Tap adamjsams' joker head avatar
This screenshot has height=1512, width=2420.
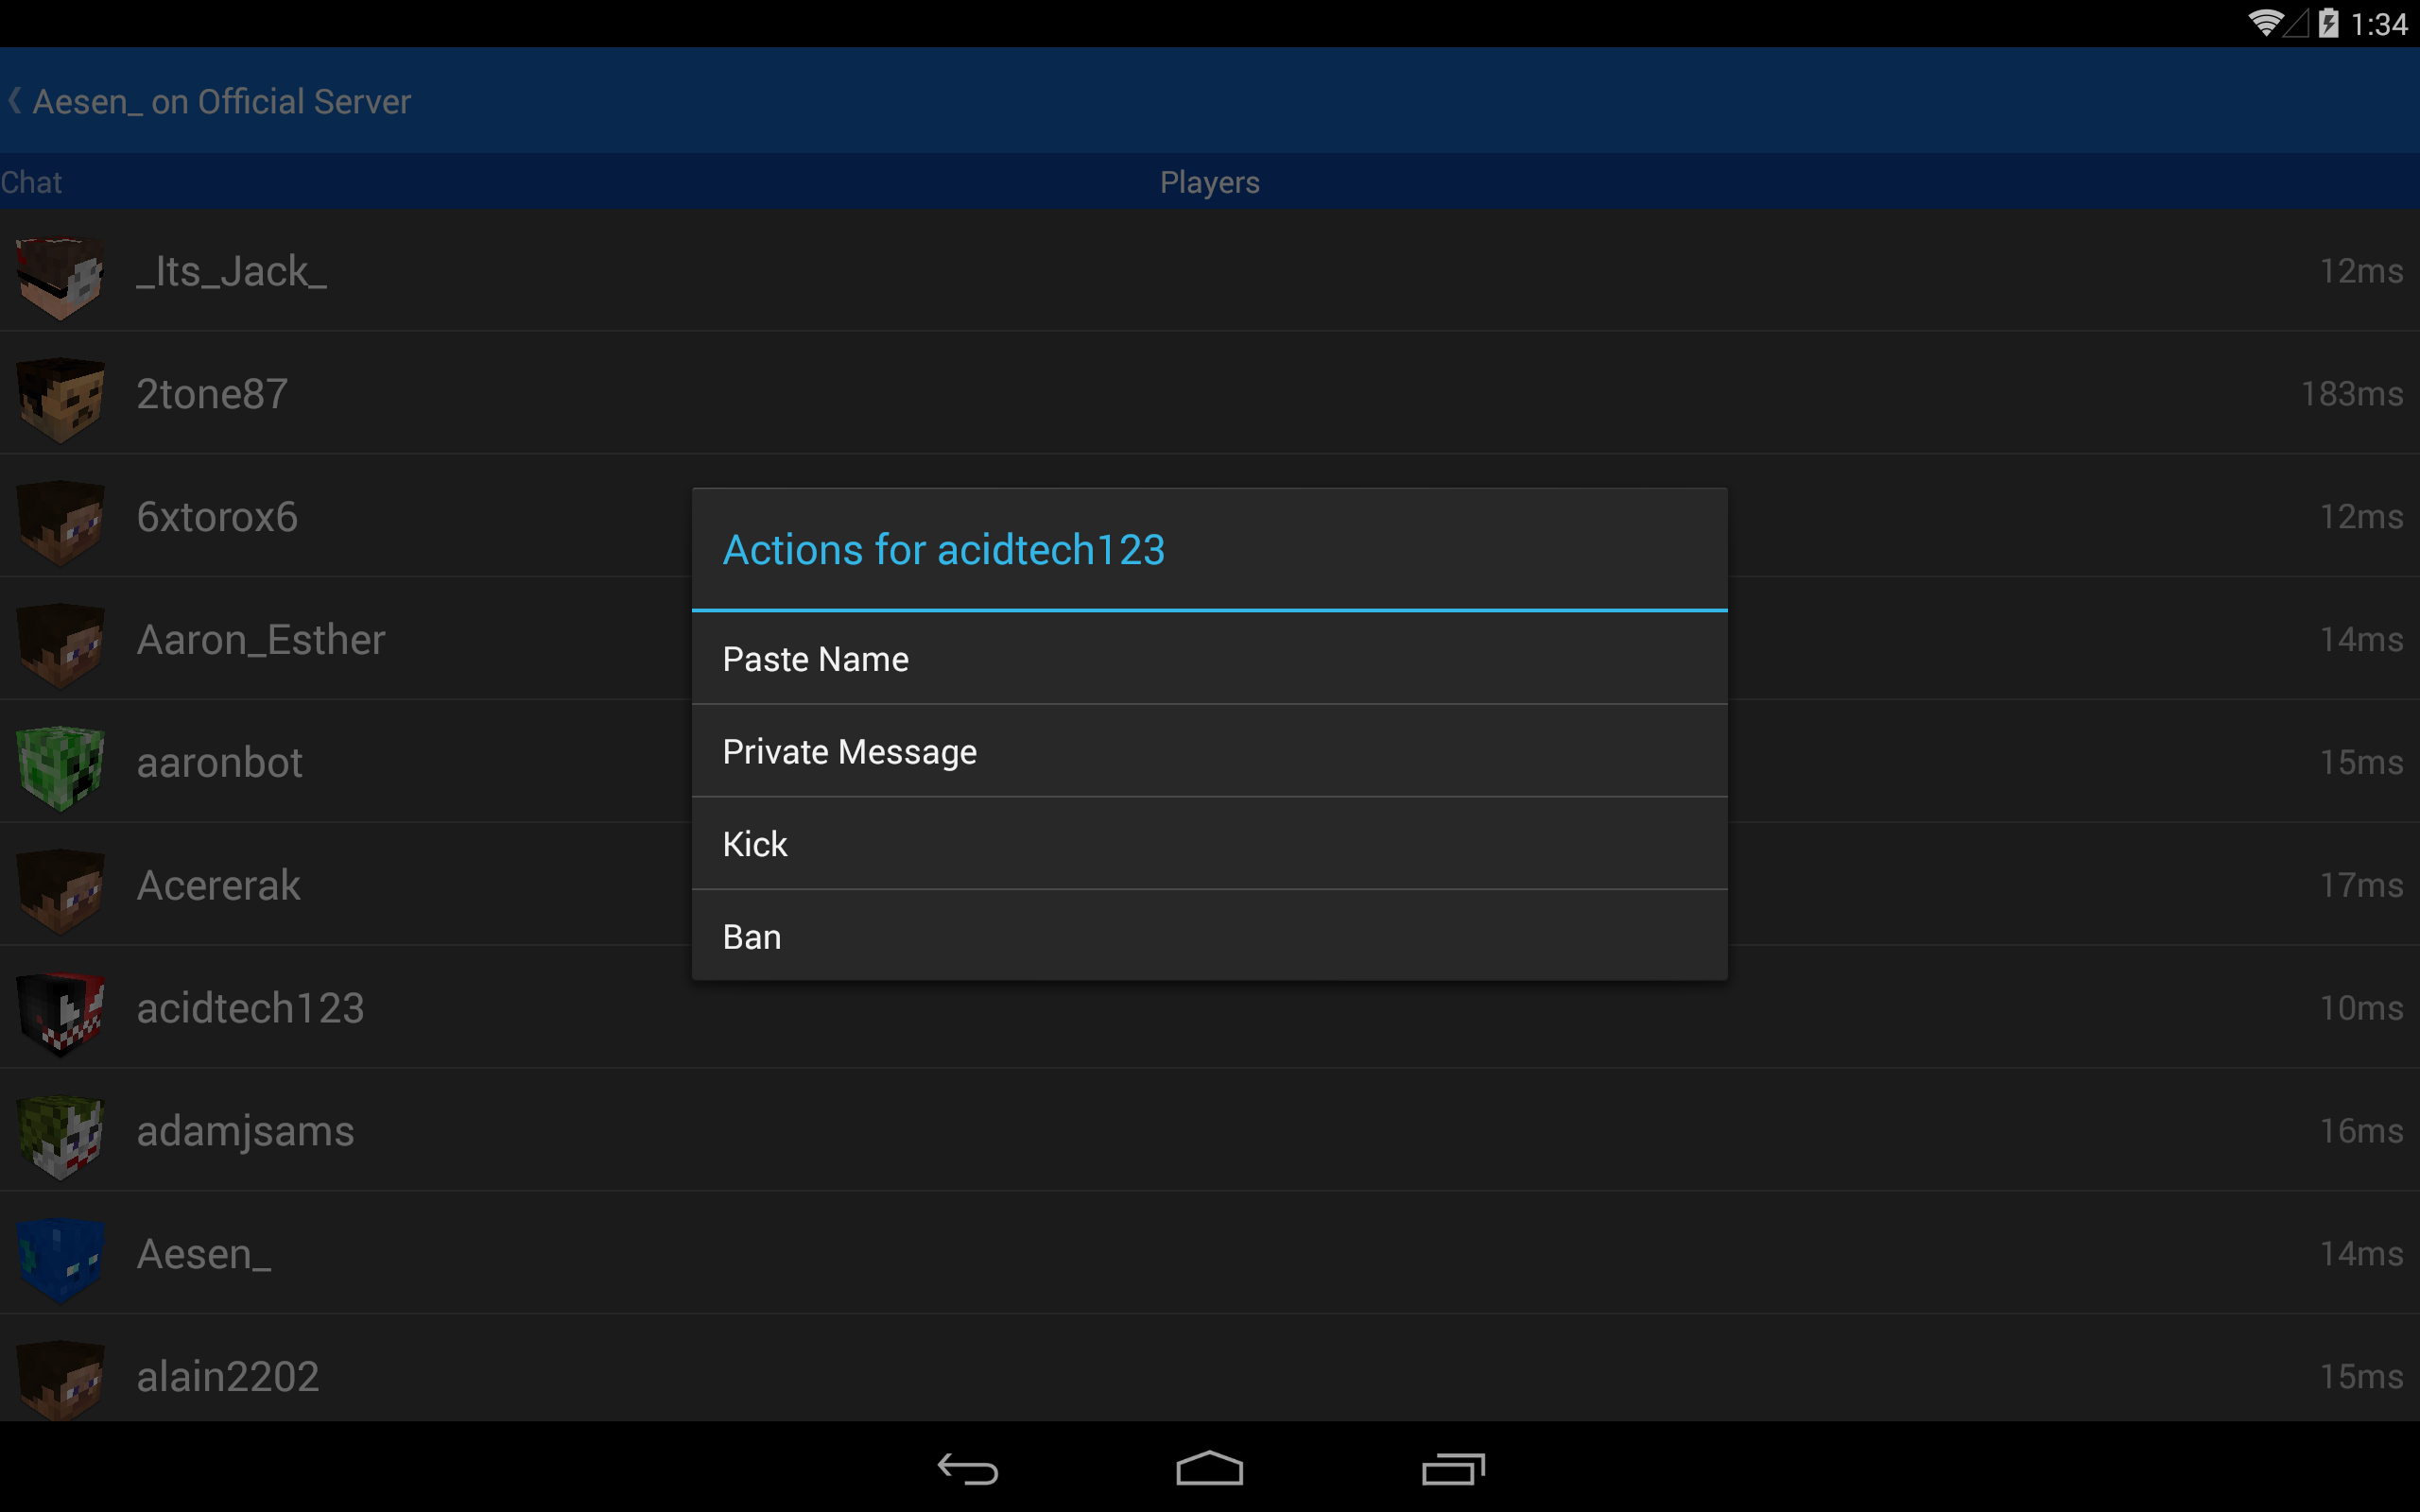coord(60,1137)
